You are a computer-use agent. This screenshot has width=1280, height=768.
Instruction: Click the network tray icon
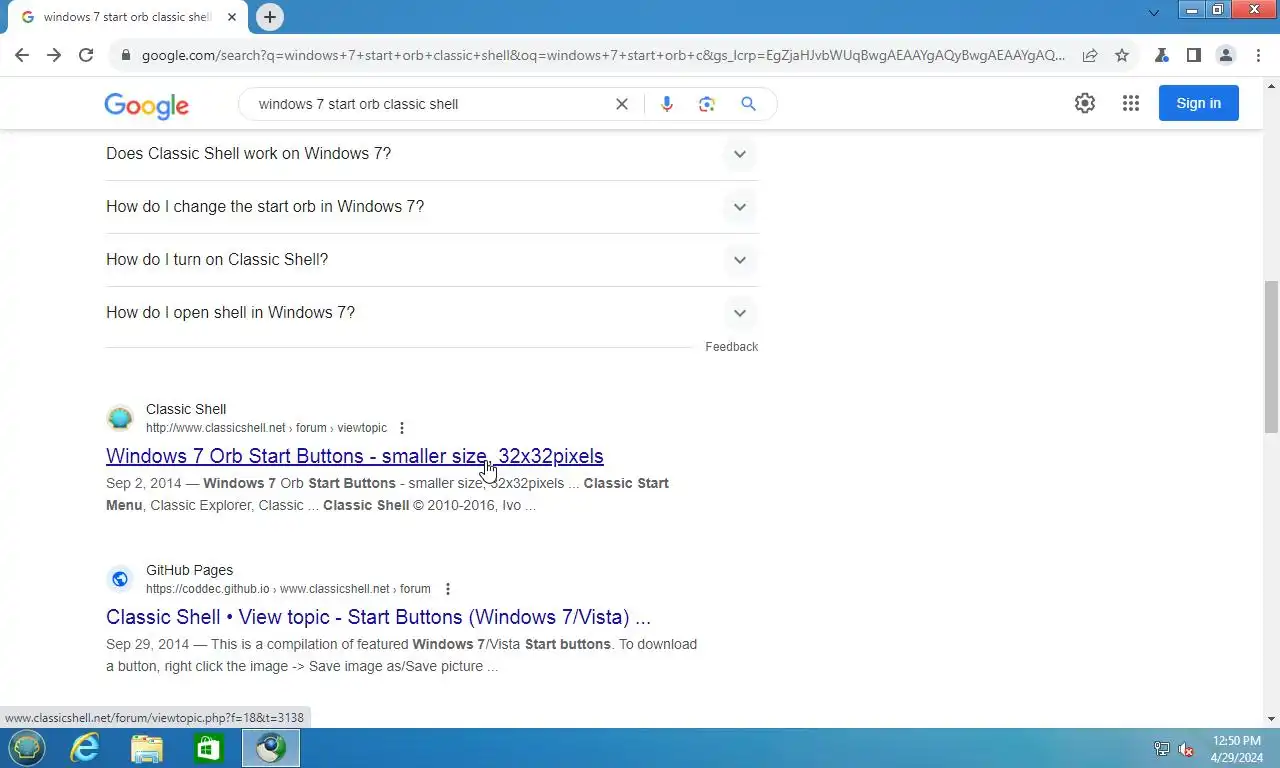click(1162, 749)
